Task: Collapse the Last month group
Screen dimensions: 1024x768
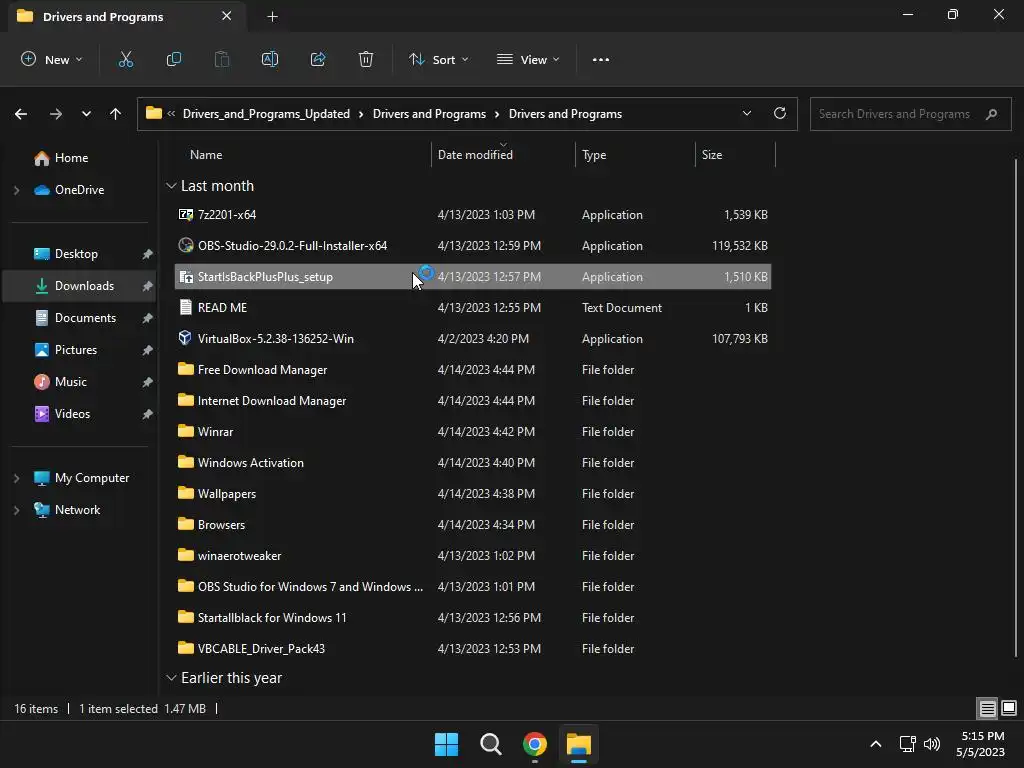Action: tap(171, 186)
